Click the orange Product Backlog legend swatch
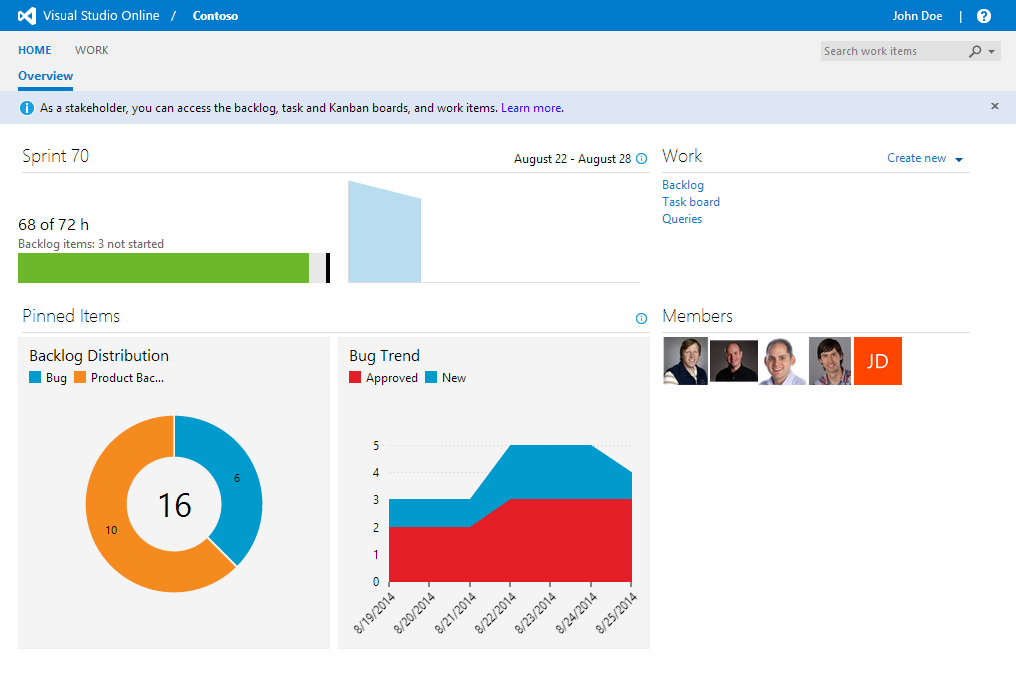The height and width of the screenshot is (678, 1016). [x=80, y=378]
